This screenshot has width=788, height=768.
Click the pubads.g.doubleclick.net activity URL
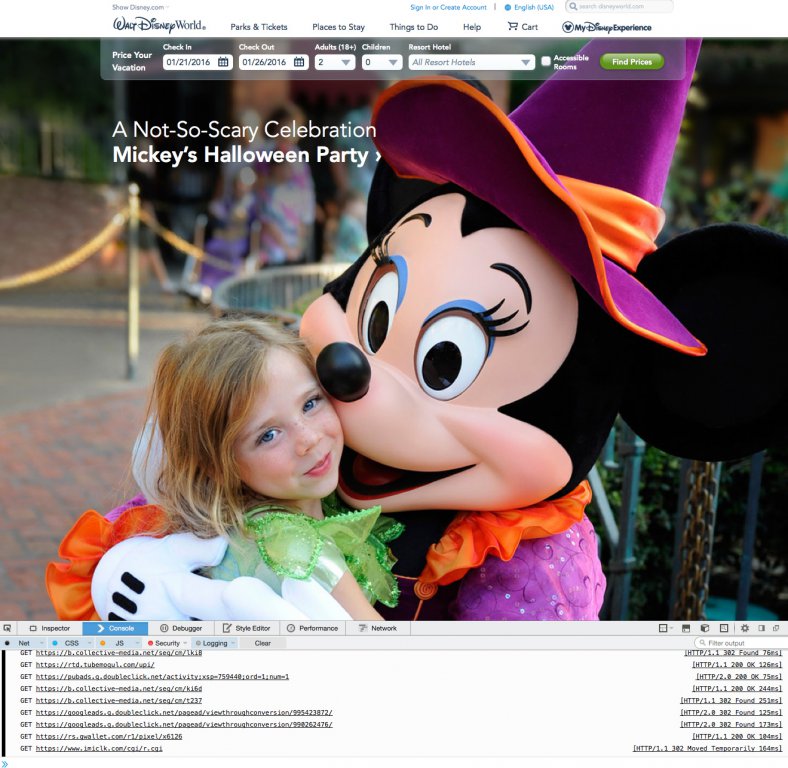coord(162,677)
